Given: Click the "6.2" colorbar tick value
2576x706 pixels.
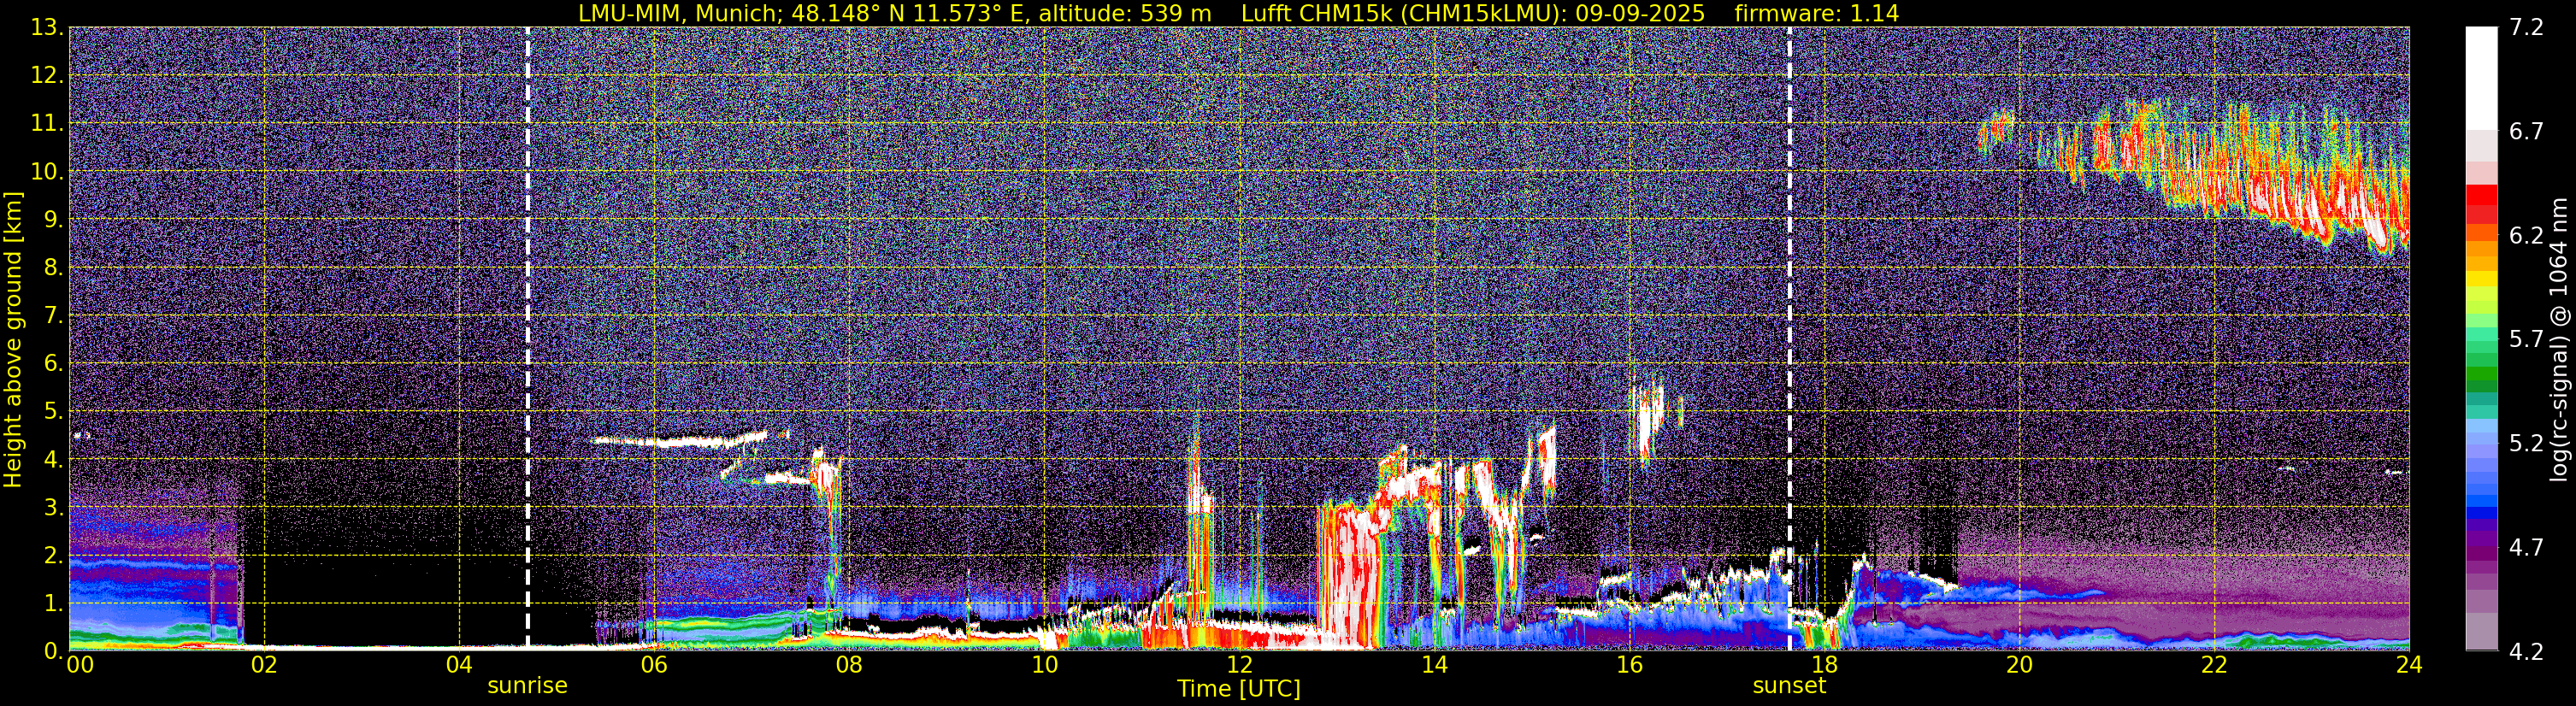Looking at the screenshot, I should point(2526,235).
